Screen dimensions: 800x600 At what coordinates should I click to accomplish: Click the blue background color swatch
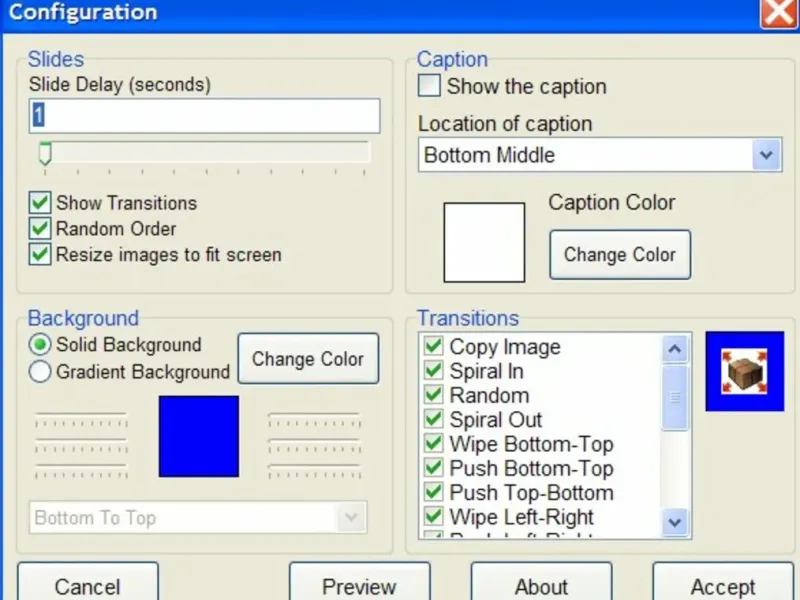(x=198, y=436)
